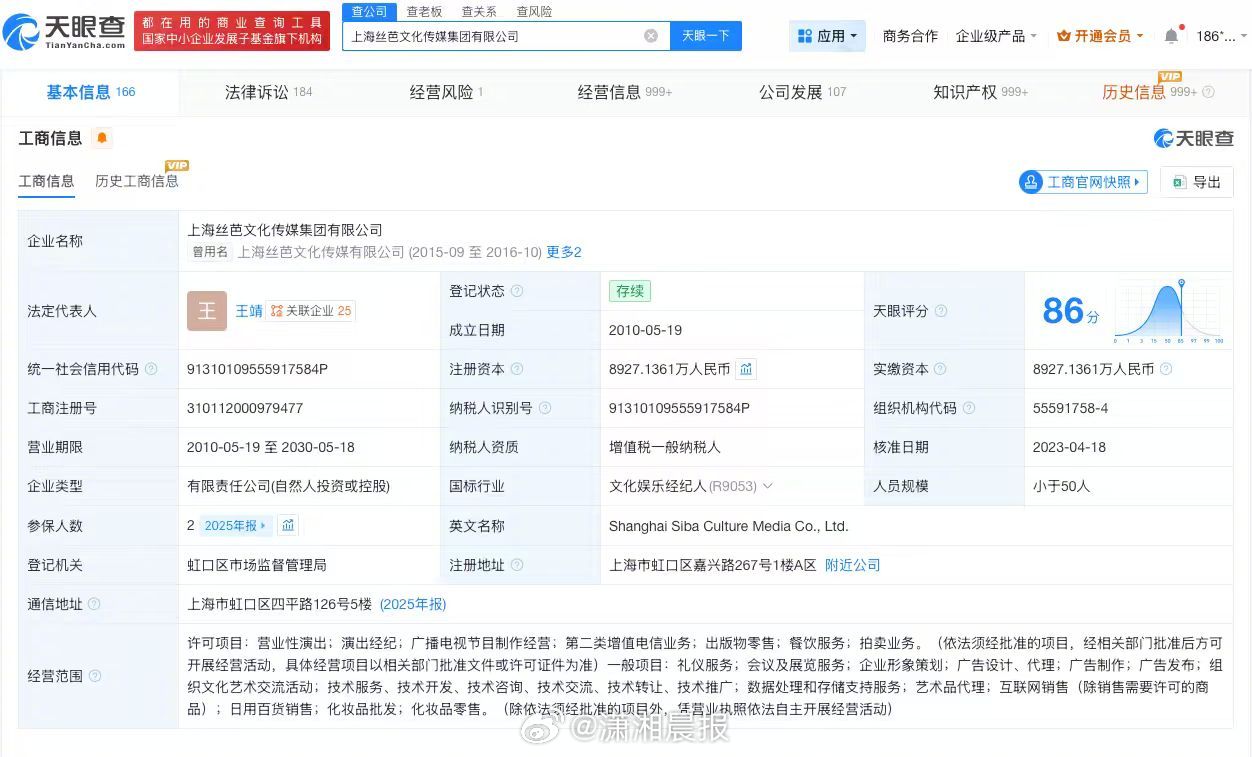This screenshot has width=1252, height=757.
Task: Click the company name search input field
Action: click(x=490, y=36)
